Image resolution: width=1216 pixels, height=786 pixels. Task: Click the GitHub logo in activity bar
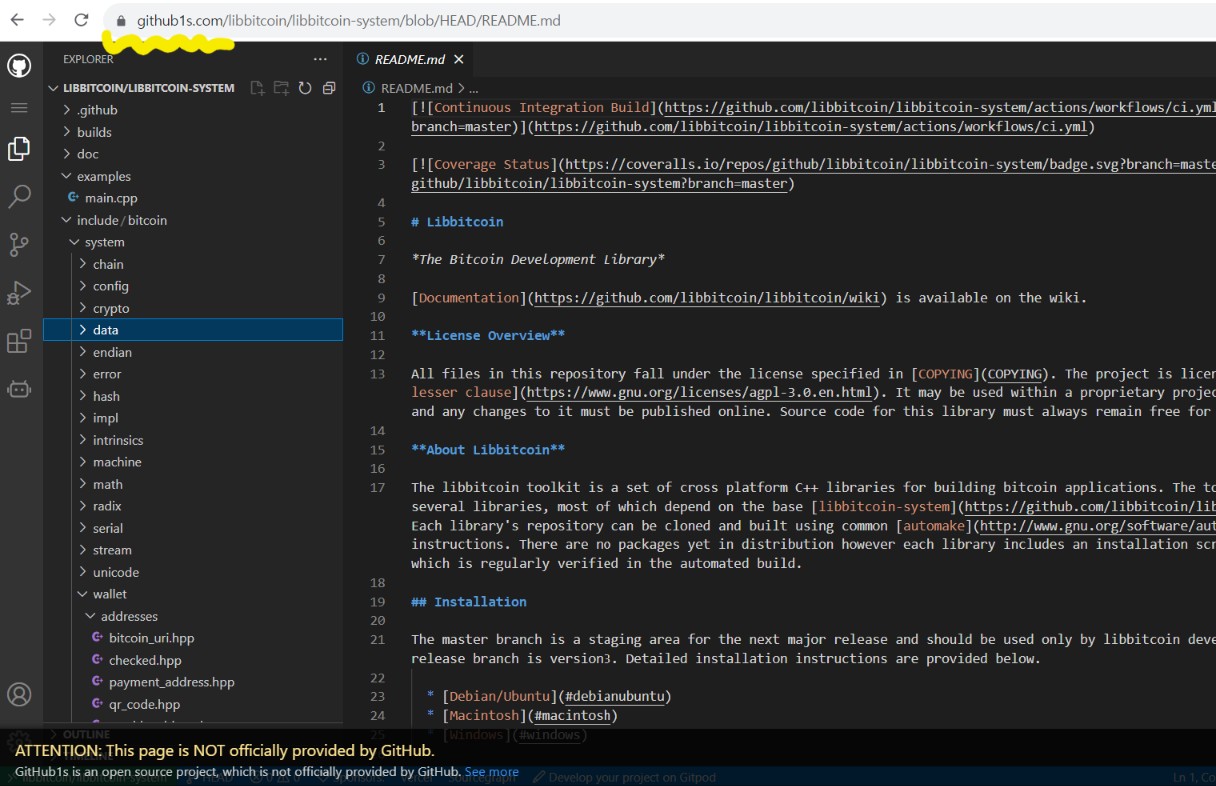[19, 66]
